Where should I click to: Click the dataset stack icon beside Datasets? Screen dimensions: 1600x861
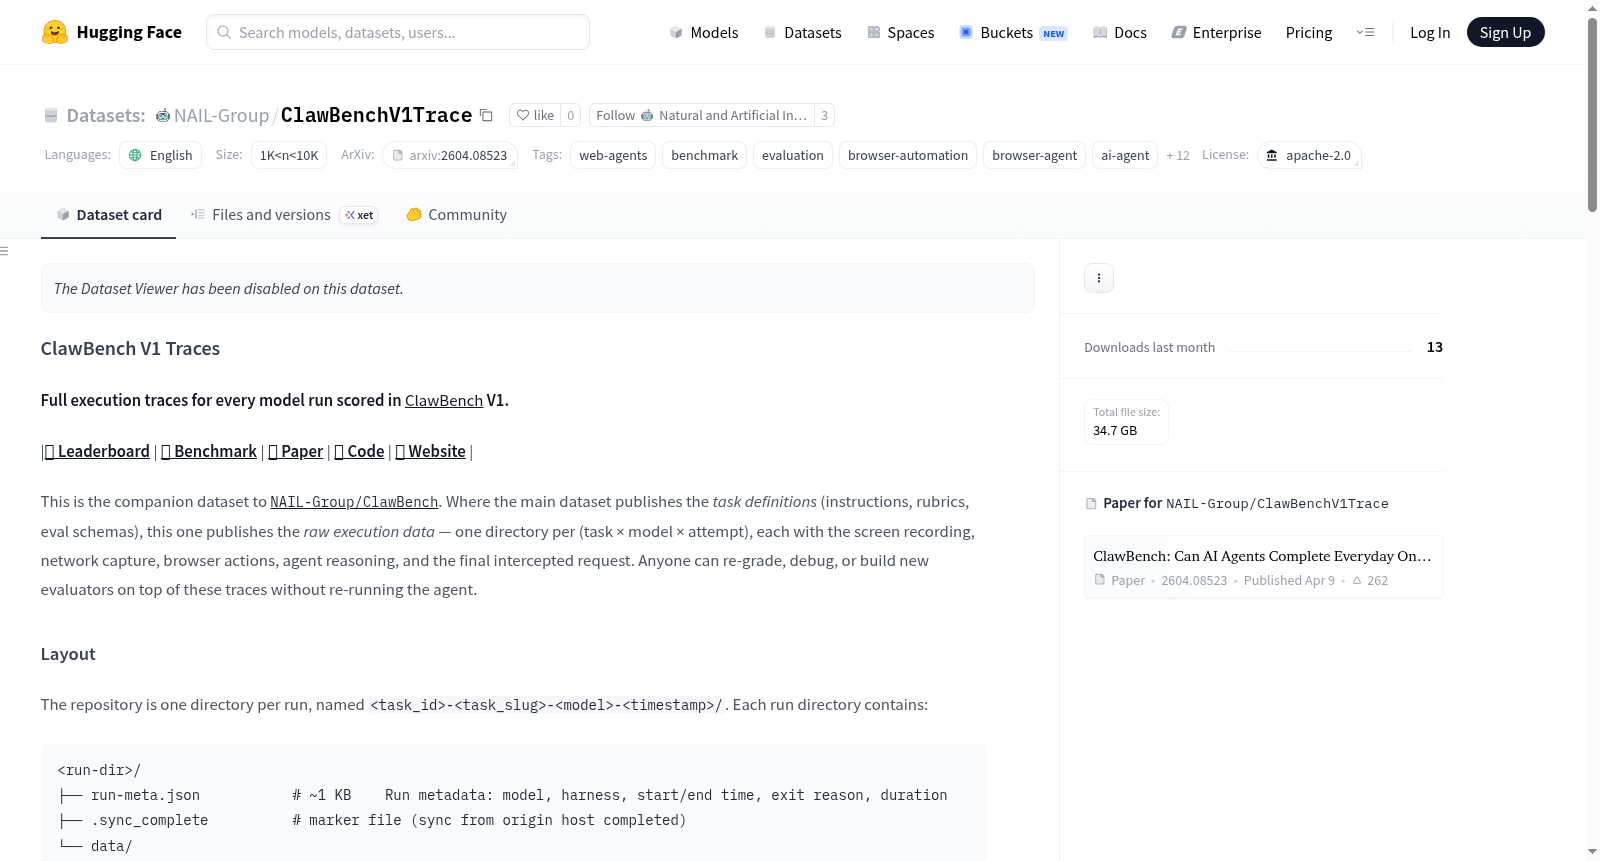51,116
